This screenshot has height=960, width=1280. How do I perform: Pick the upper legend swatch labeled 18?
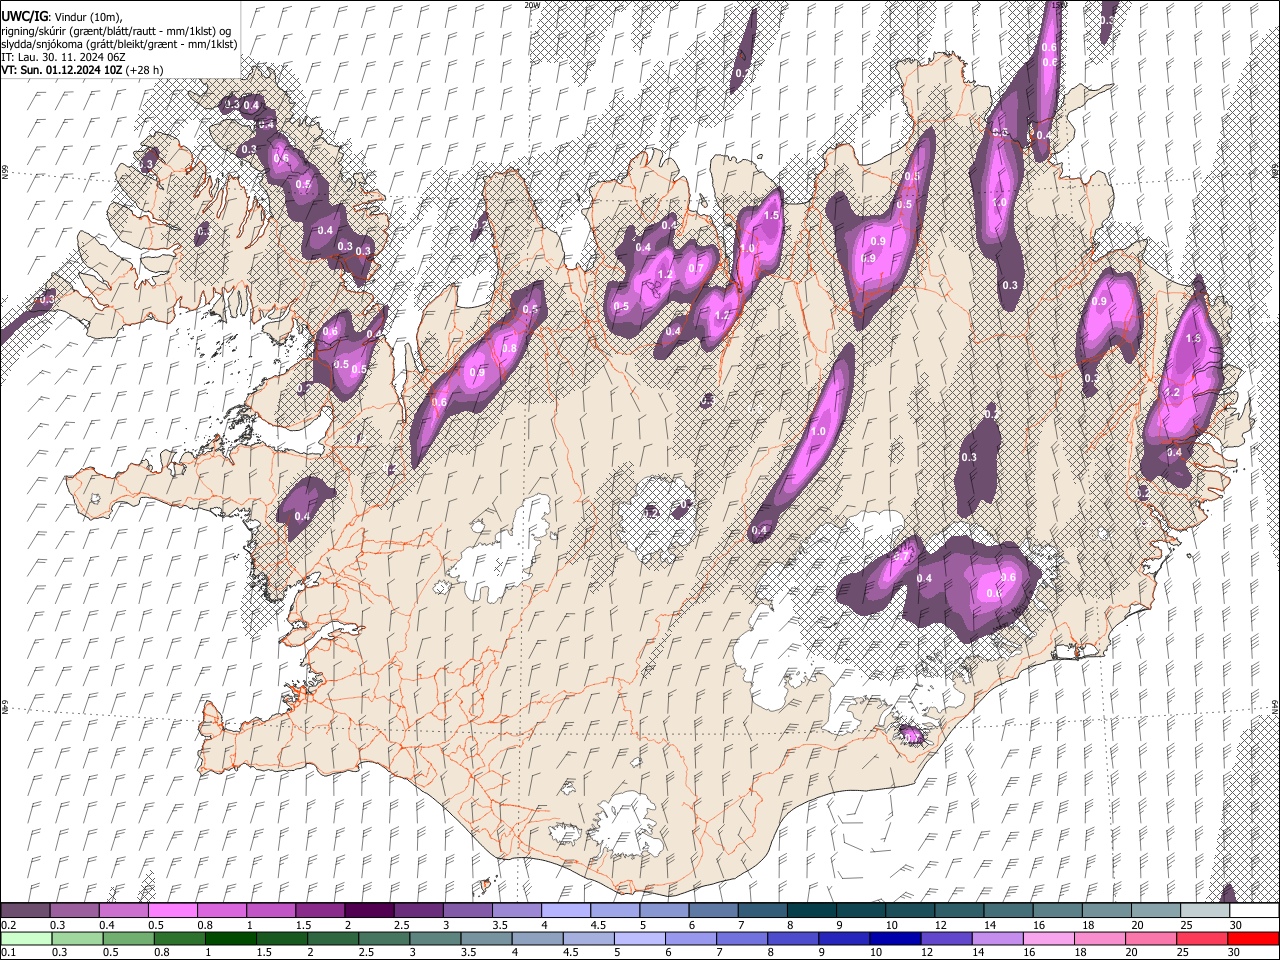(1106, 911)
